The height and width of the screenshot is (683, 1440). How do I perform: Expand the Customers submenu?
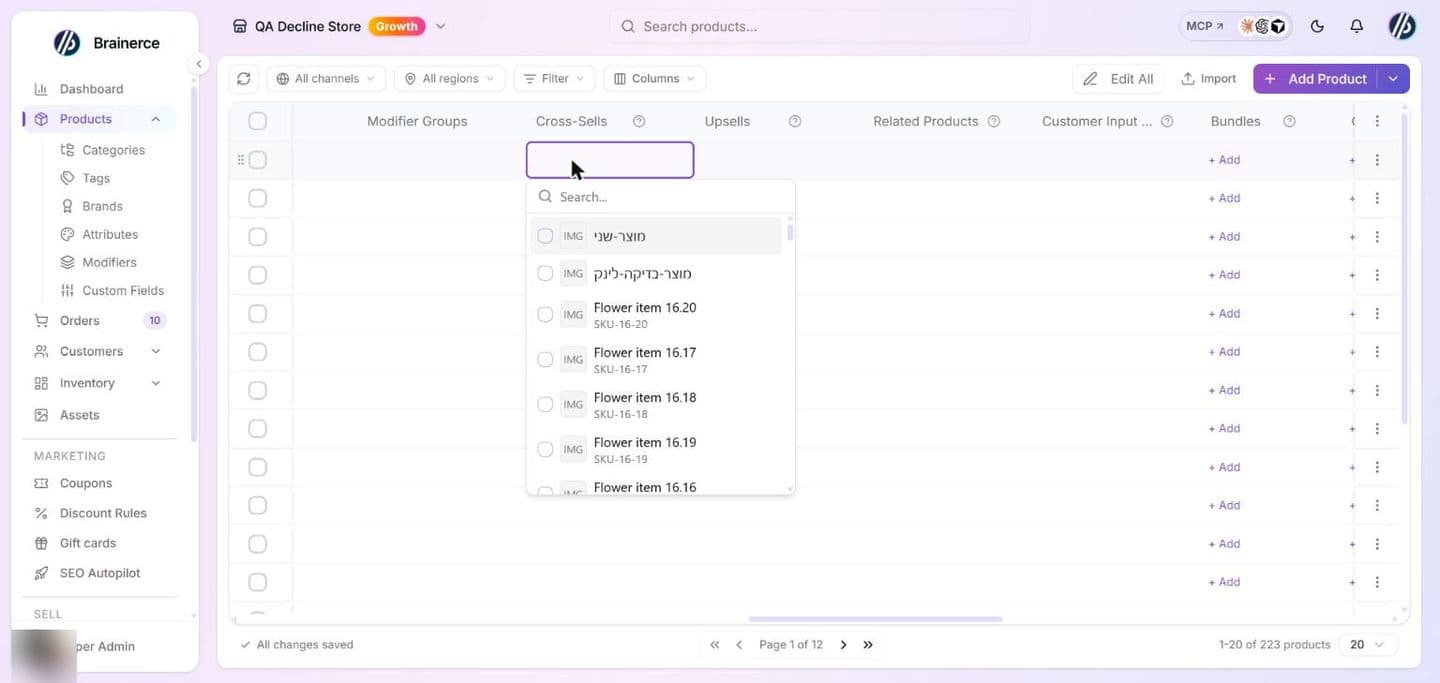156,351
